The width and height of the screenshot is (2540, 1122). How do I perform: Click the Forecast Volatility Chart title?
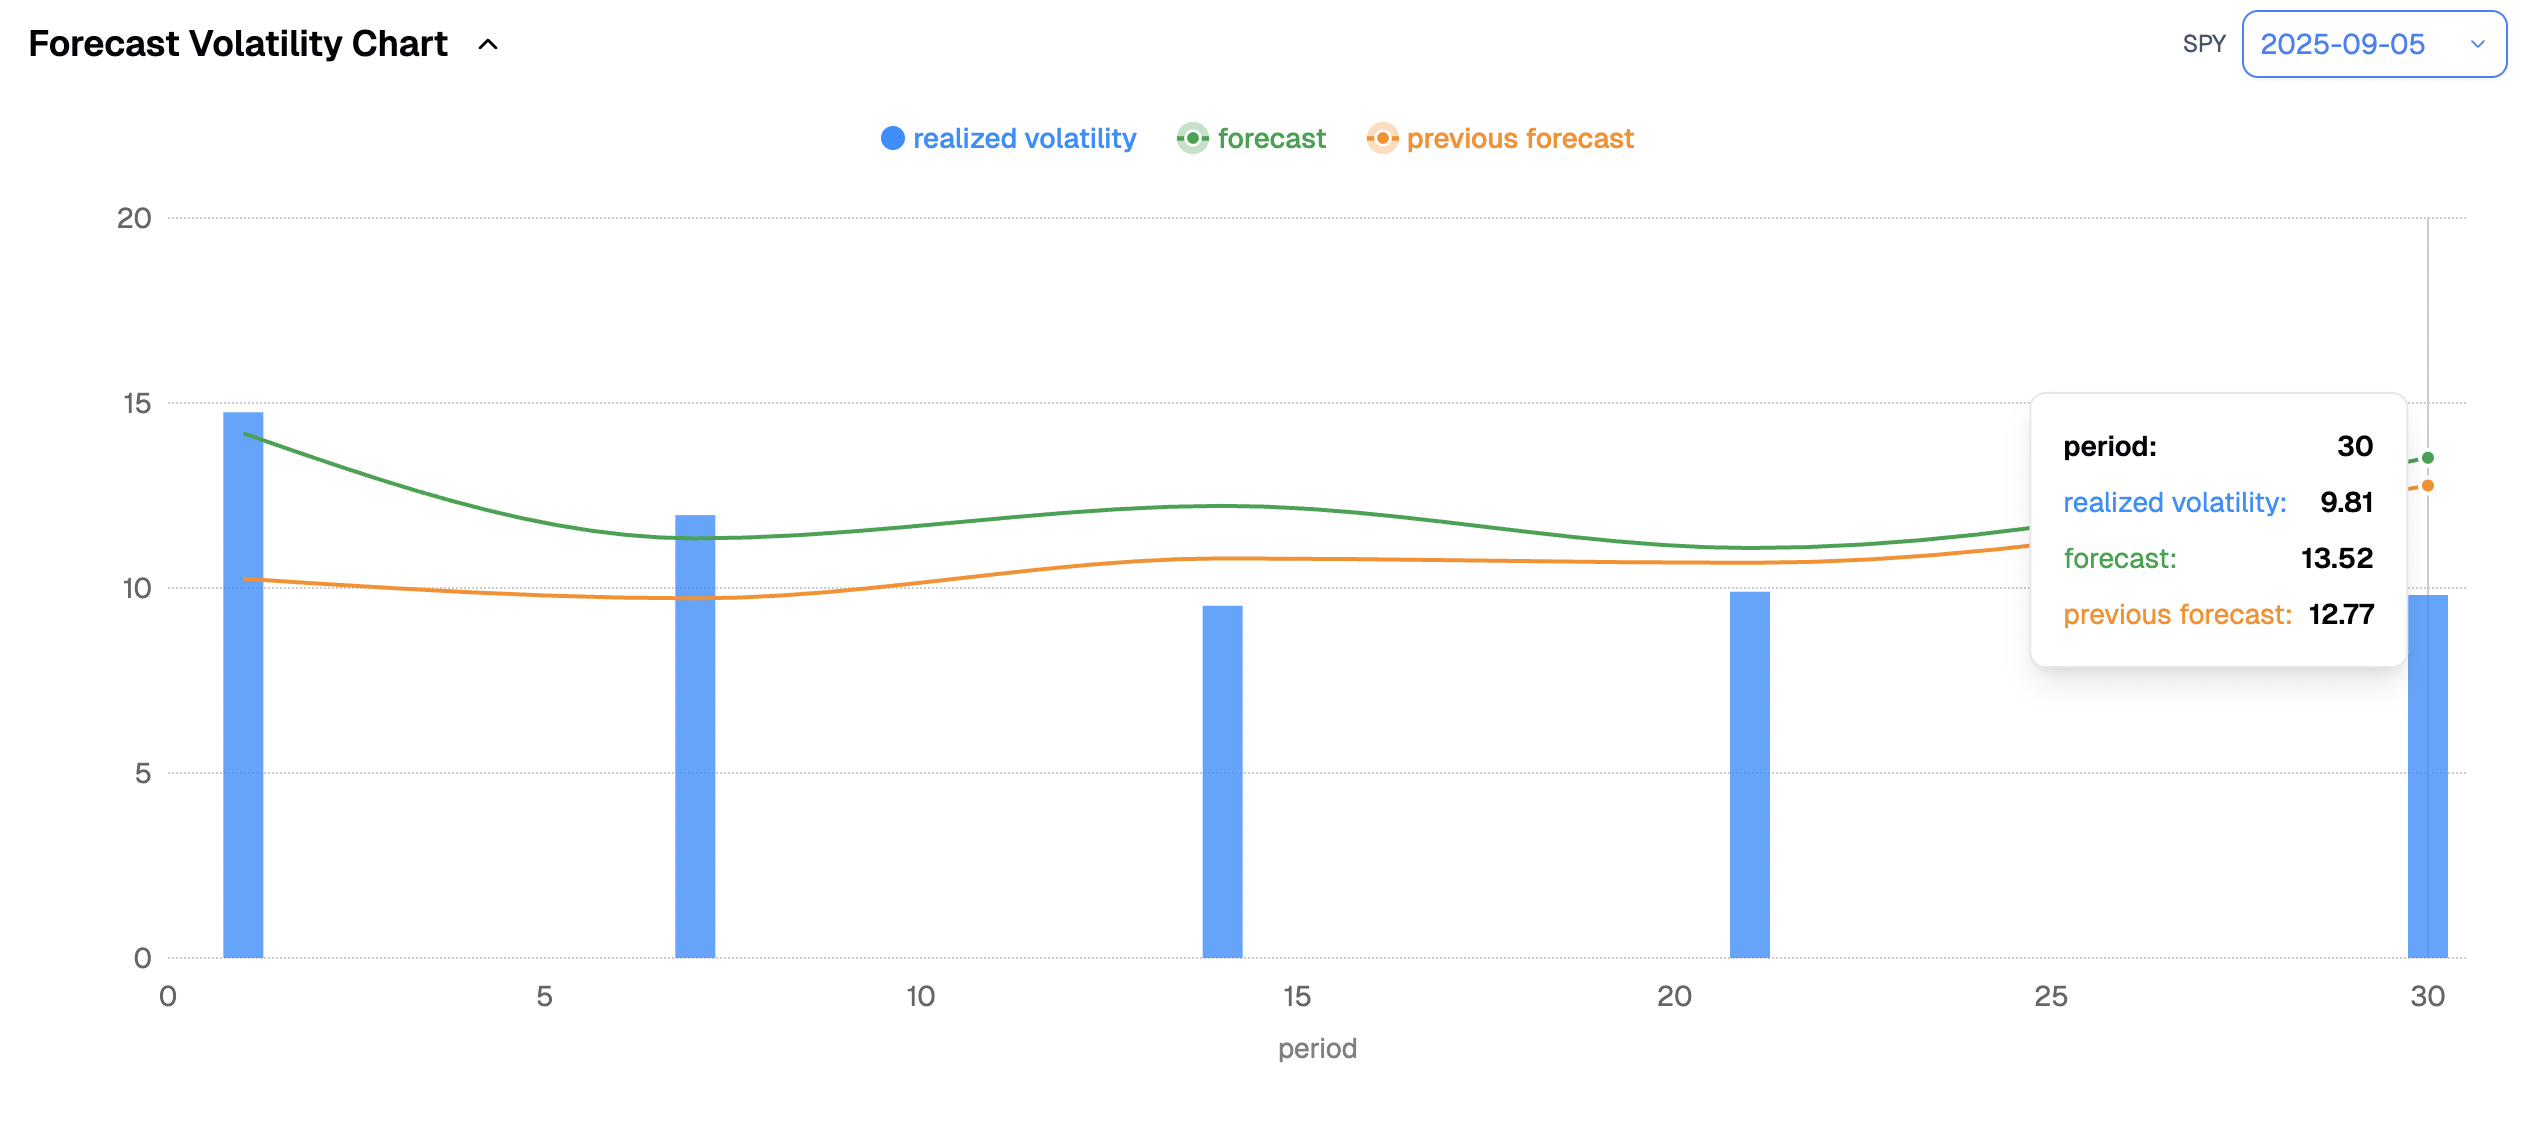(238, 44)
